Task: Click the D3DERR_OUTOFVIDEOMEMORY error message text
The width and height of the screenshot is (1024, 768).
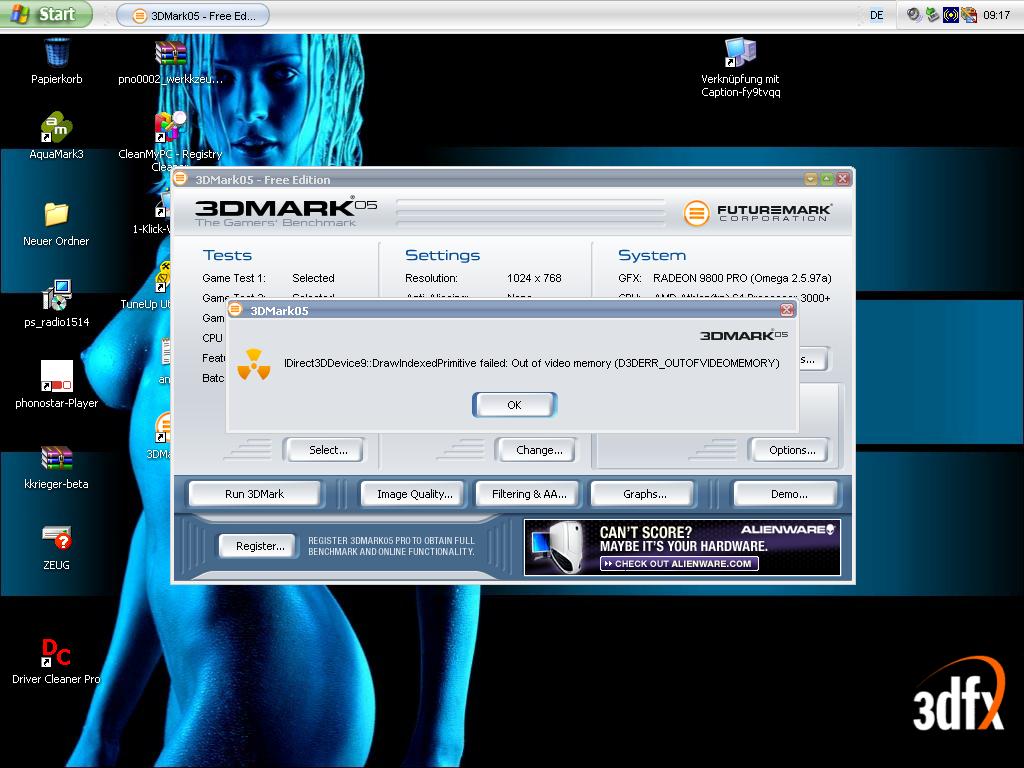Action: coord(532,363)
